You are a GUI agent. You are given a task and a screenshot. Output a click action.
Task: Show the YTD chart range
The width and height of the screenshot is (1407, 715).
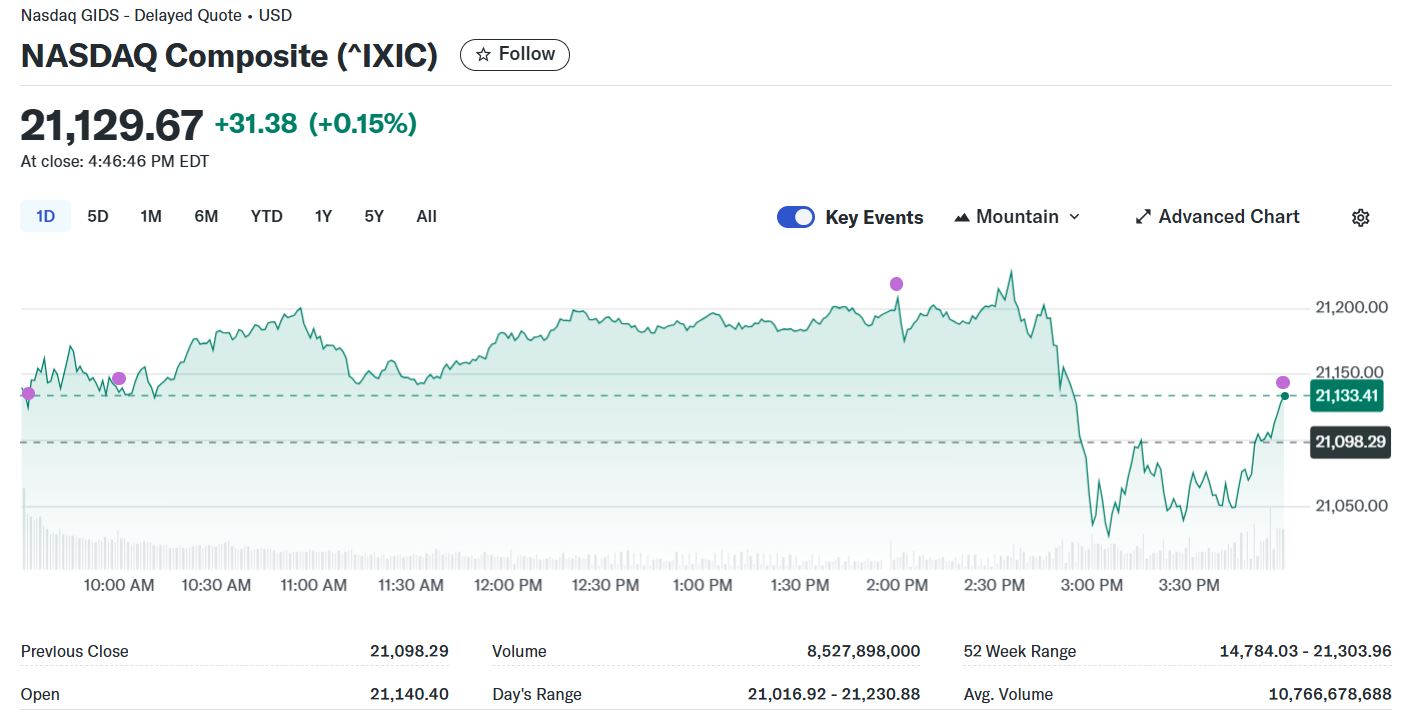266,216
